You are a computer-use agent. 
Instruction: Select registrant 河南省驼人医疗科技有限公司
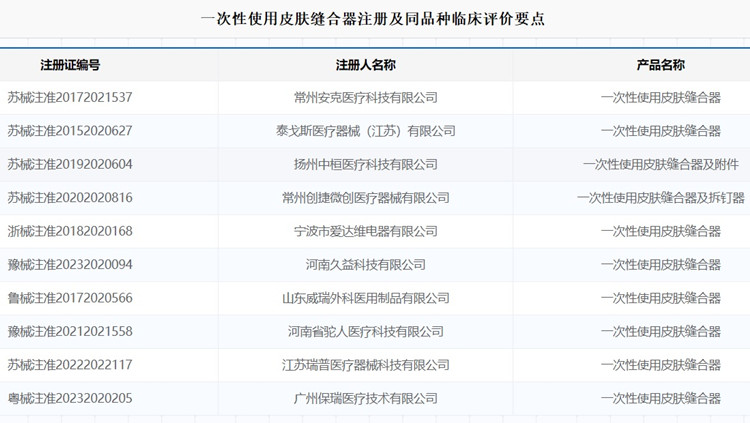coord(366,332)
